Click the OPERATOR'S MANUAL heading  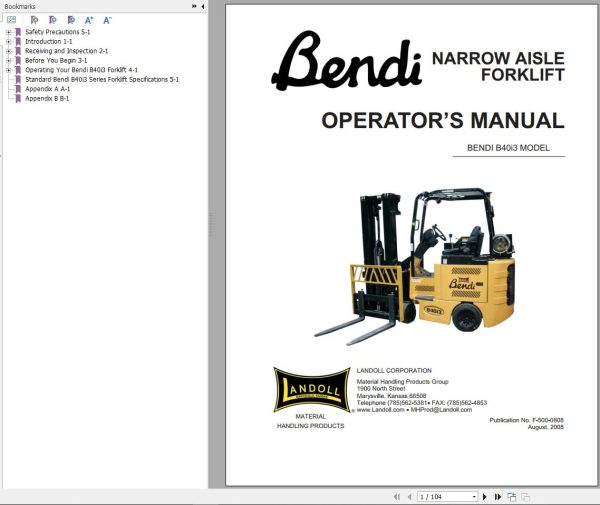pyautogui.click(x=443, y=121)
